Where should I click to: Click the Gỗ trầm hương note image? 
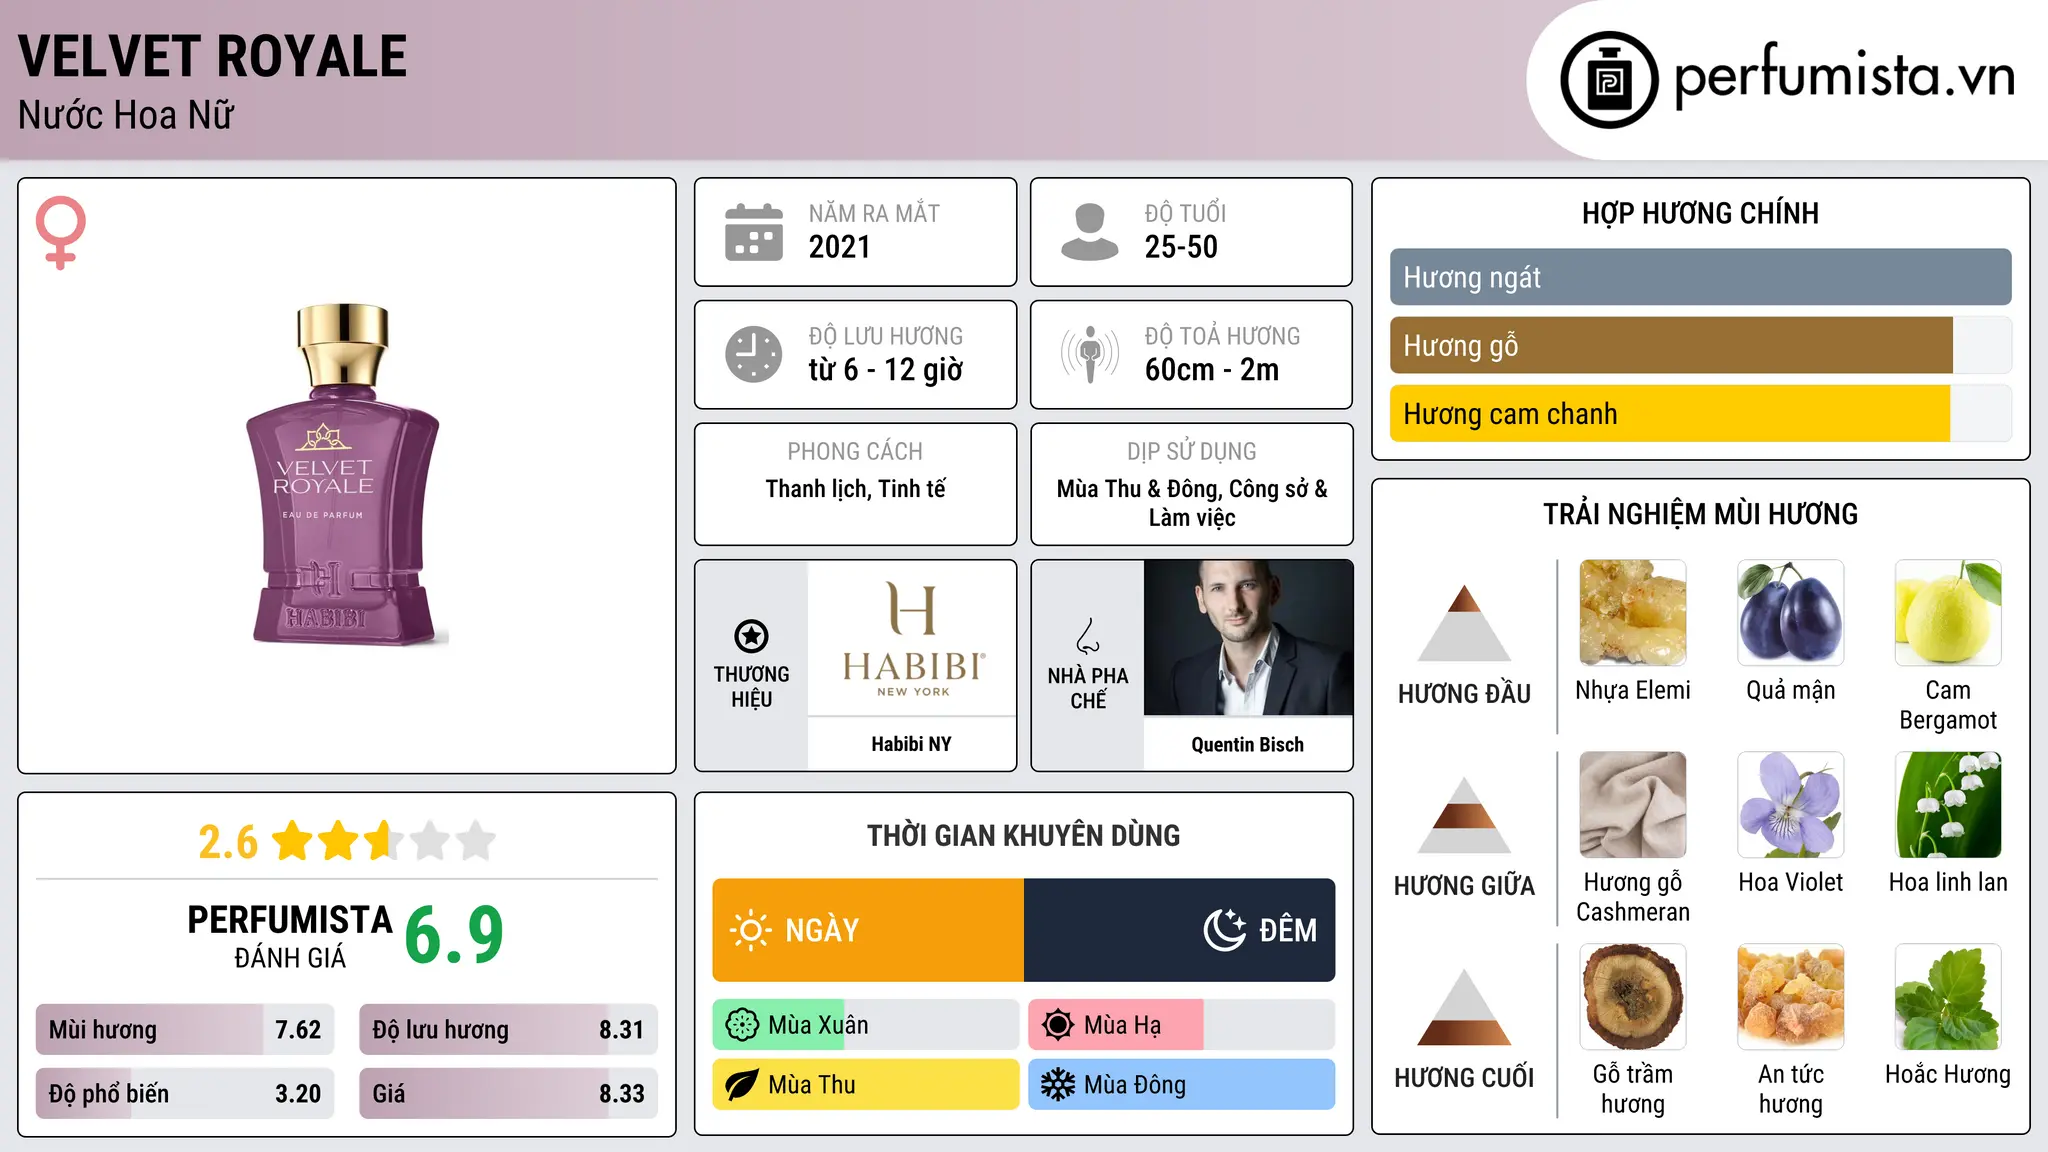point(1632,997)
